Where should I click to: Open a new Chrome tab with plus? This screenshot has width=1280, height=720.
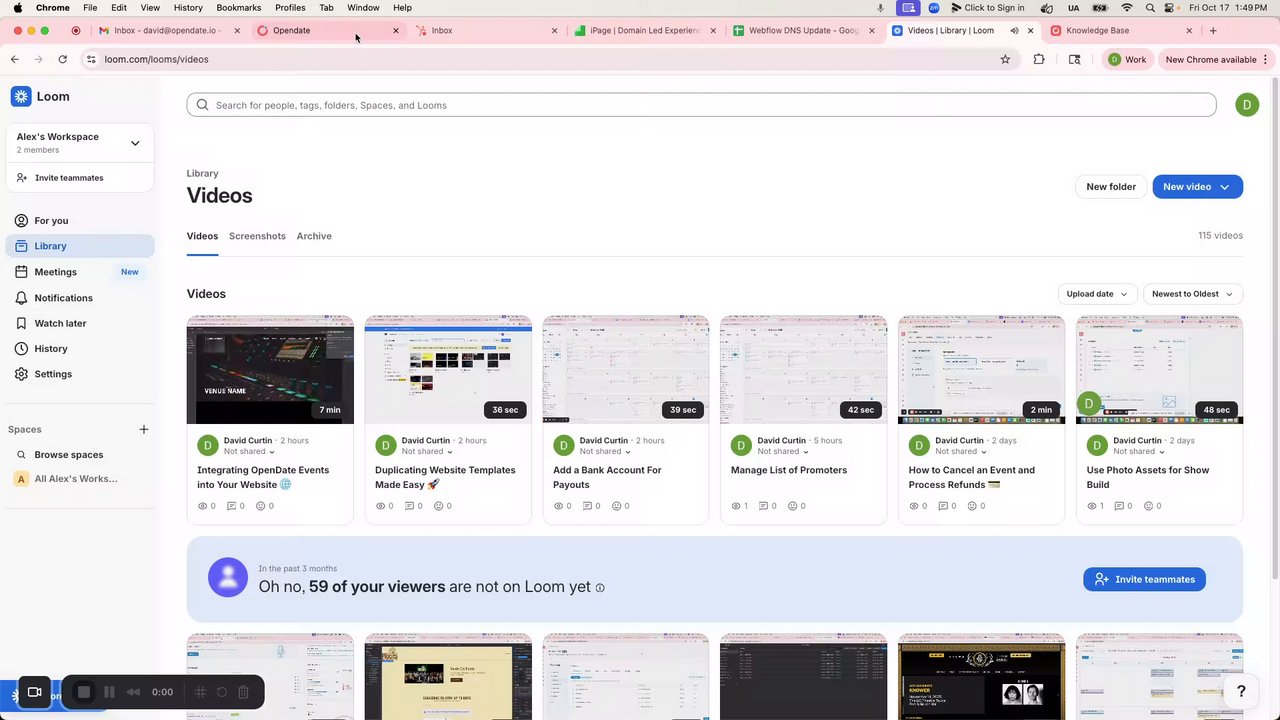click(x=1213, y=30)
